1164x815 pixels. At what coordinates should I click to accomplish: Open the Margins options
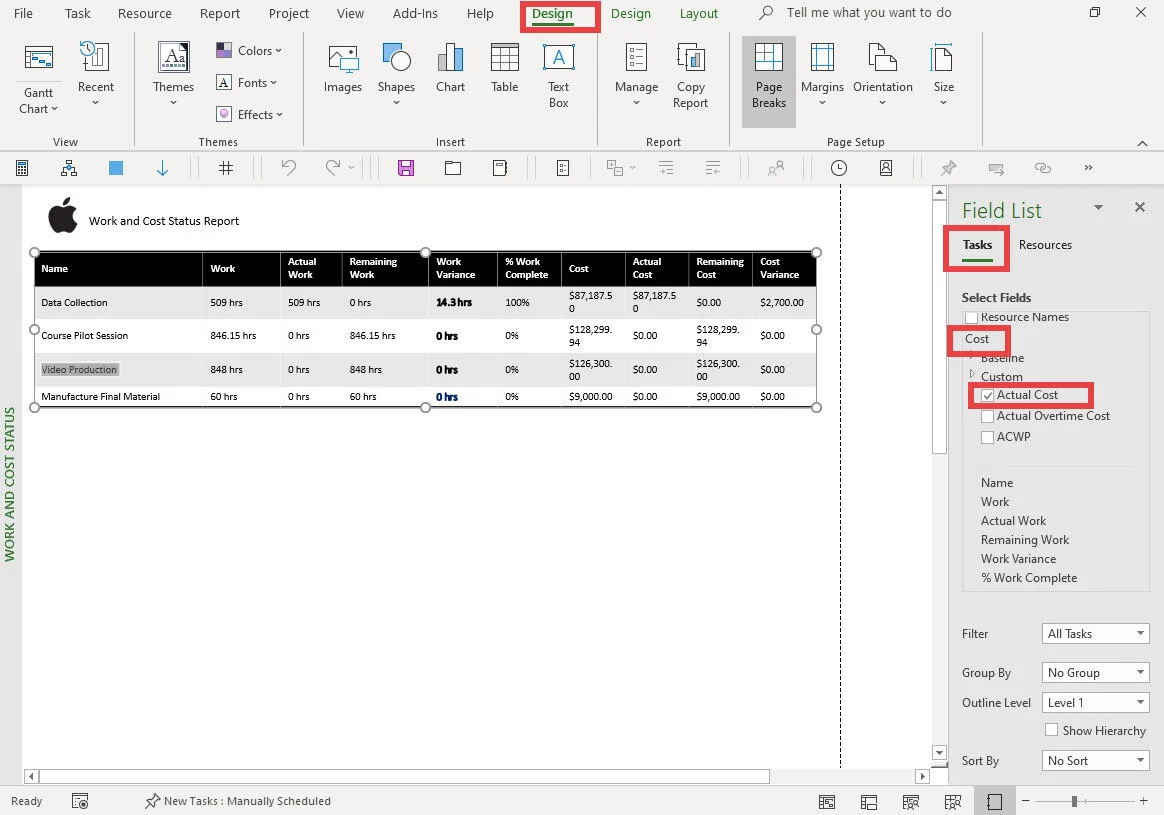click(822, 74)
